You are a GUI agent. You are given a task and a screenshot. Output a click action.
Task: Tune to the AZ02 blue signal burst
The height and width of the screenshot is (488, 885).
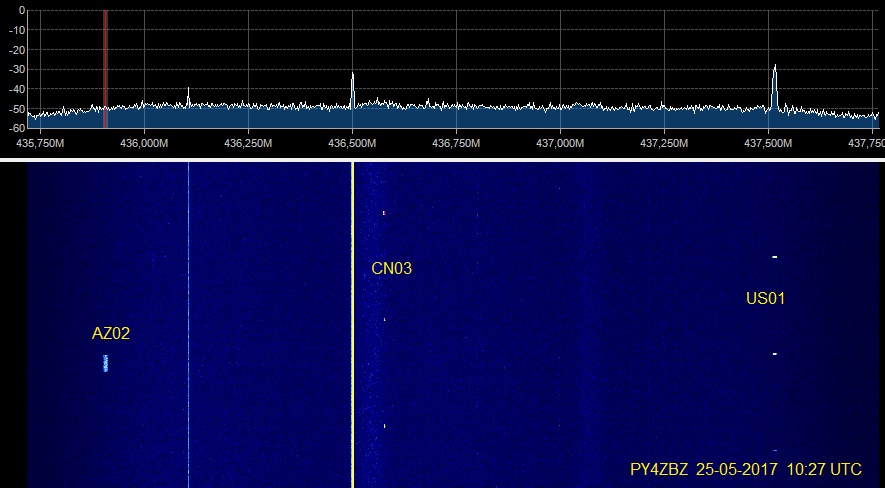106,363
